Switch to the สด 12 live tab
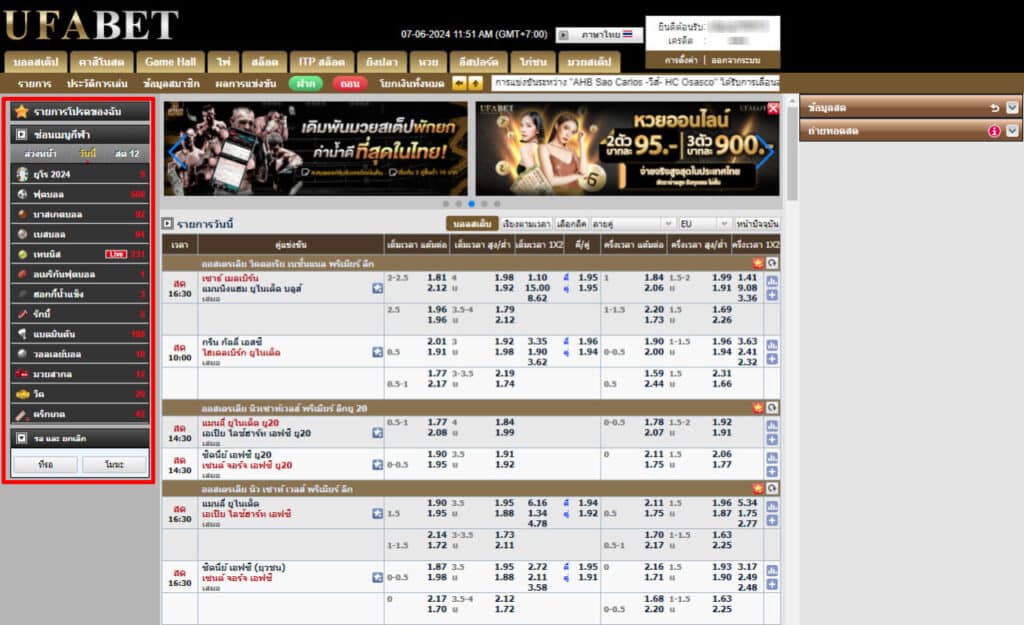 coord(127,154)
